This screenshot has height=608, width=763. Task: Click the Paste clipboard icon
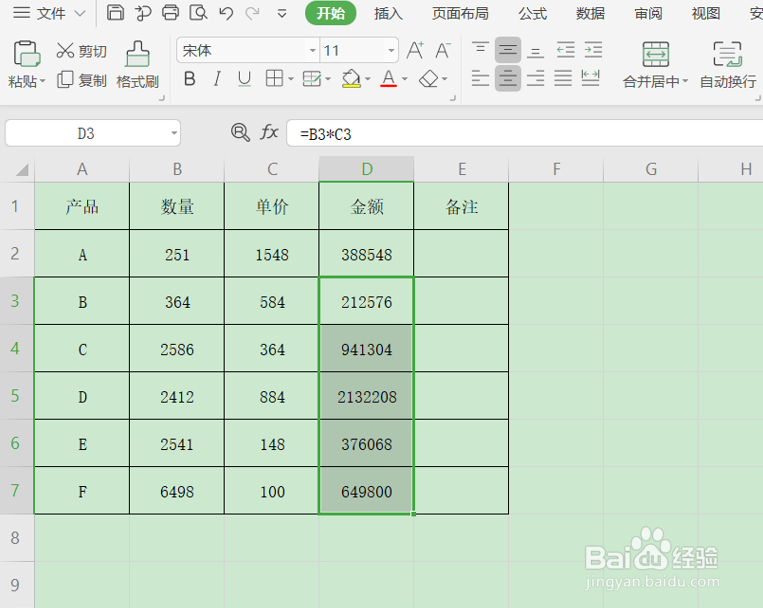pyautogui.click(x=27, y=54)
